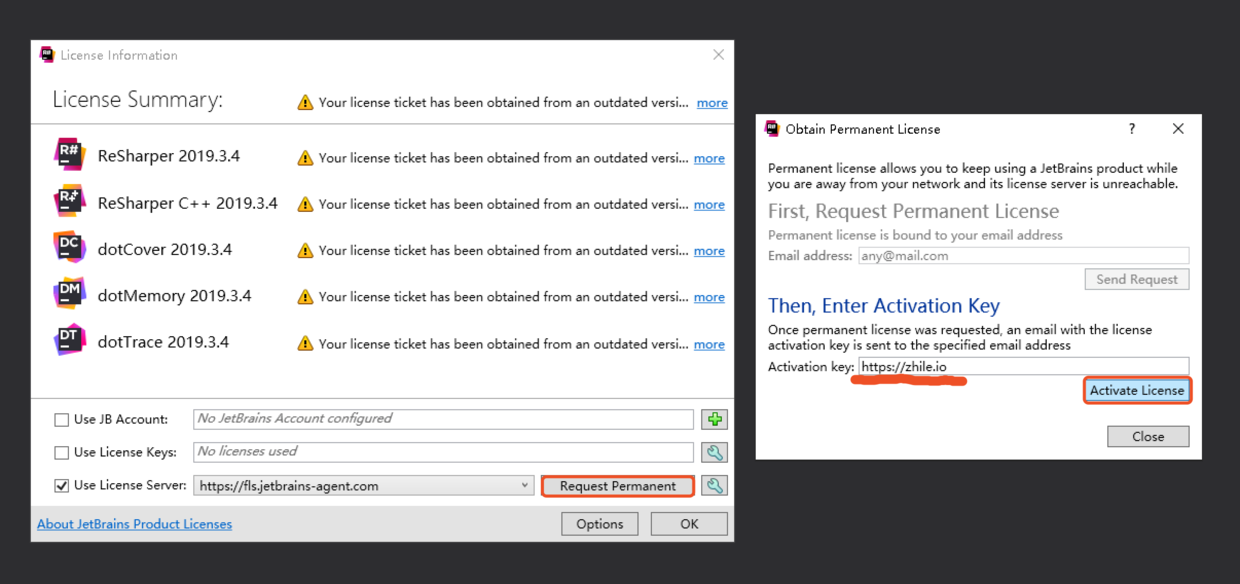Open 'more' link for ReSharper warning
This screenshot has height=584, width=1240.
(x=709, y=158)
